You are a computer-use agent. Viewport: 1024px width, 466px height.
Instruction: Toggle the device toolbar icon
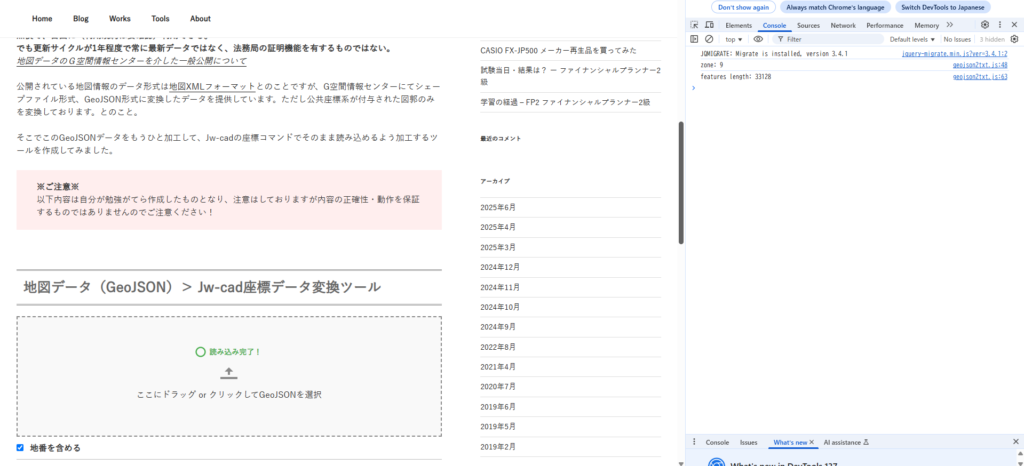(x=709, y=25)
